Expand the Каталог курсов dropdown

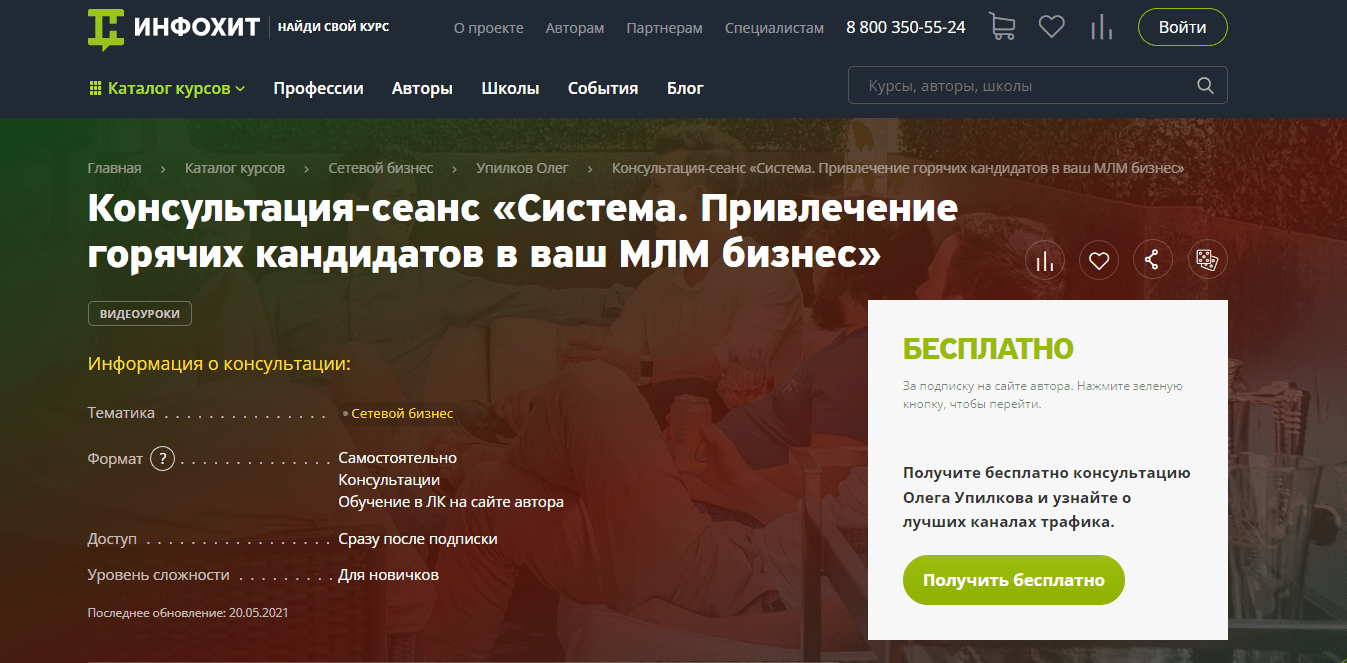pos(167,88)
